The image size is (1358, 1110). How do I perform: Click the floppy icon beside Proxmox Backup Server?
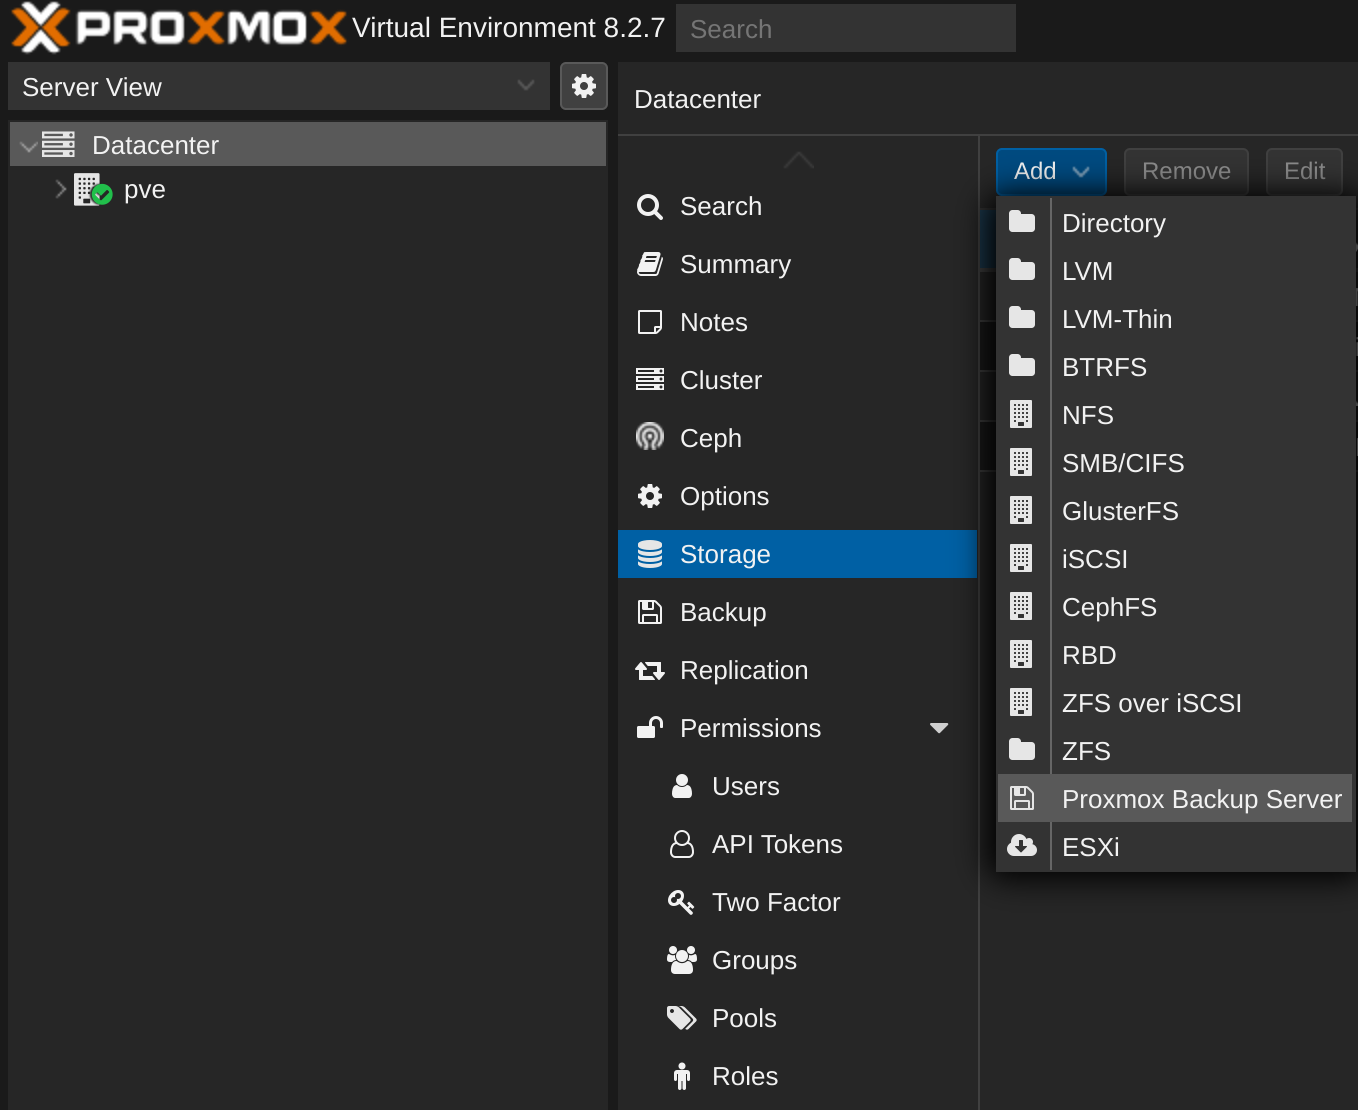click(1021, 798)
